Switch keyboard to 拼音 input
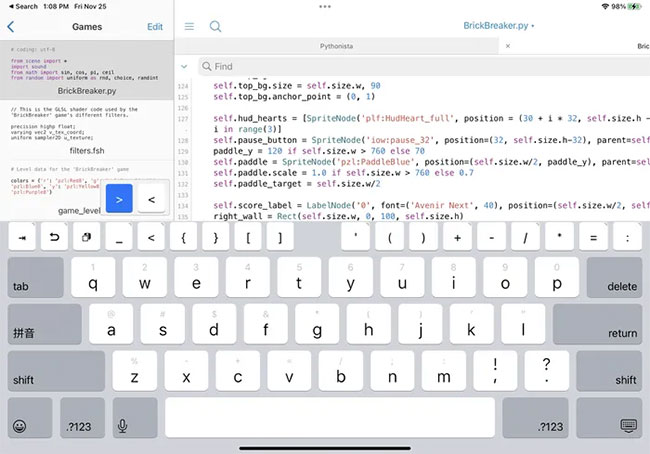Viewport: 650px width, 454px height. click(45, 324)
